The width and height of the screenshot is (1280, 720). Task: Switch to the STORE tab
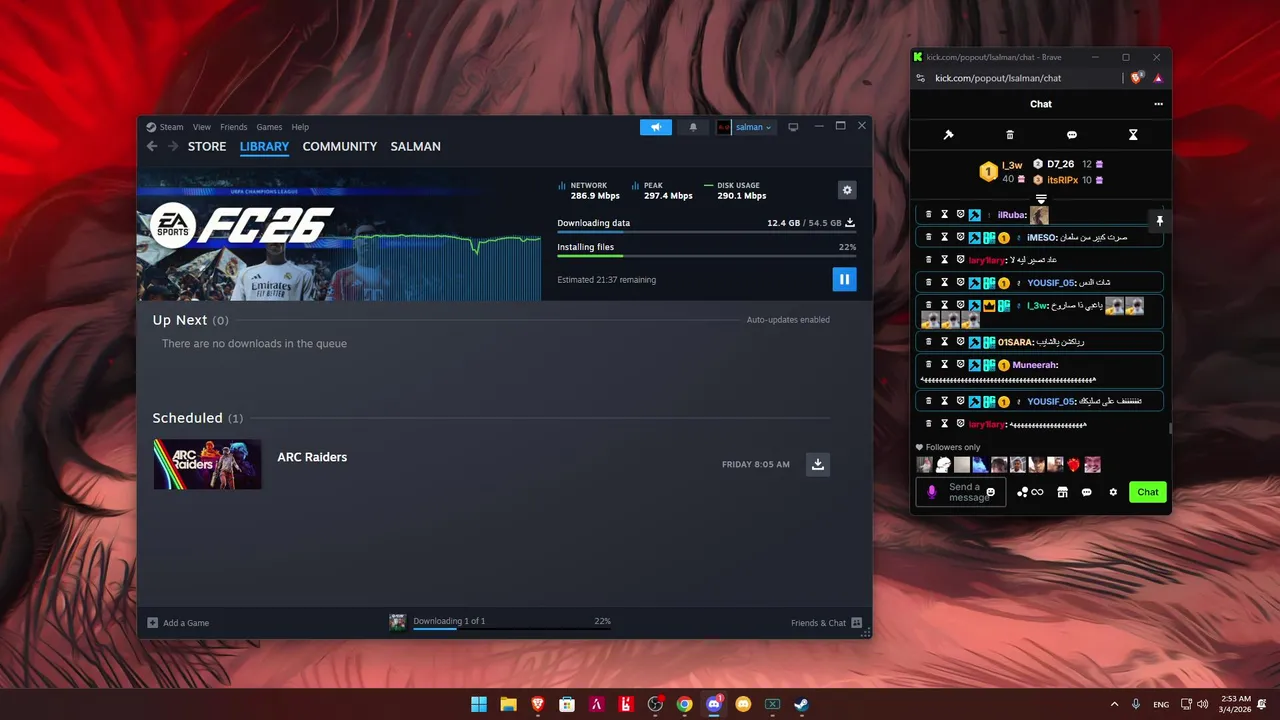(x=207, y=146)
